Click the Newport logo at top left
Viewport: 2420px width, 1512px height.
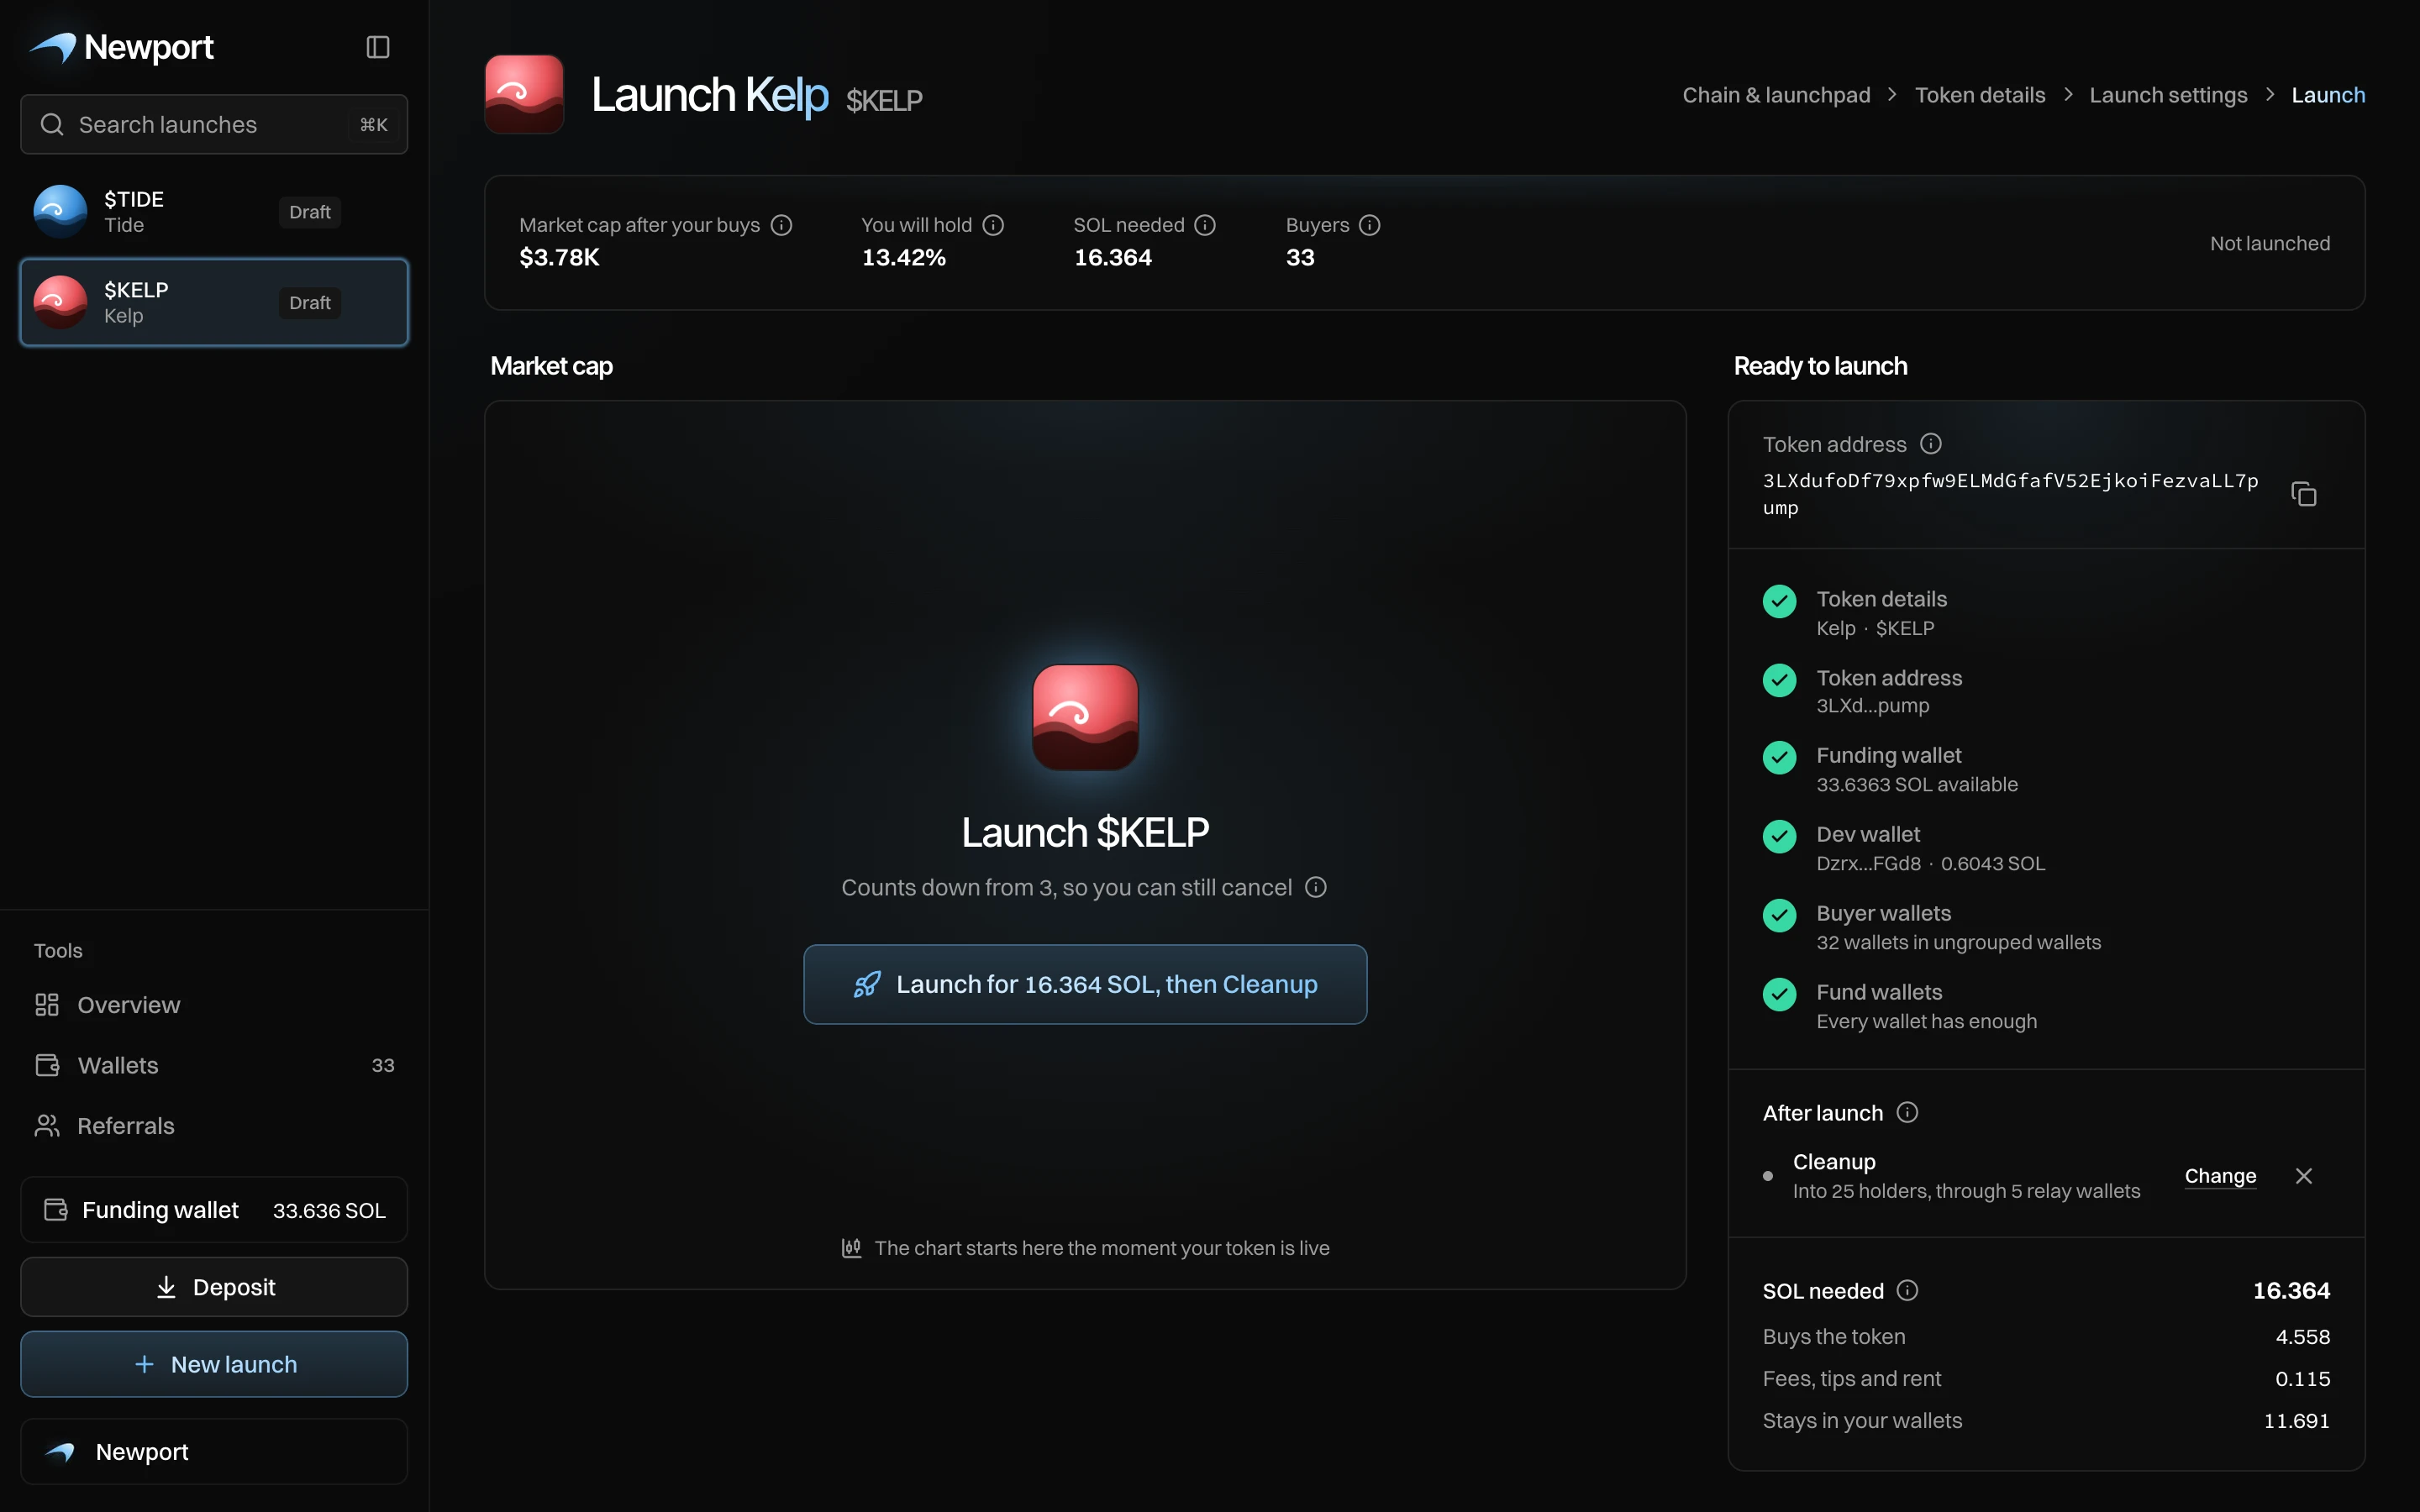(122, 47)
